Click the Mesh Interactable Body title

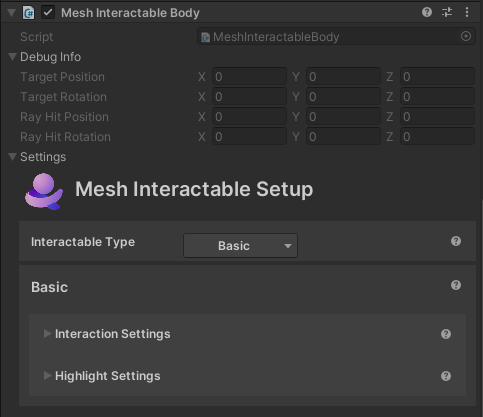[x=130, y=13]
